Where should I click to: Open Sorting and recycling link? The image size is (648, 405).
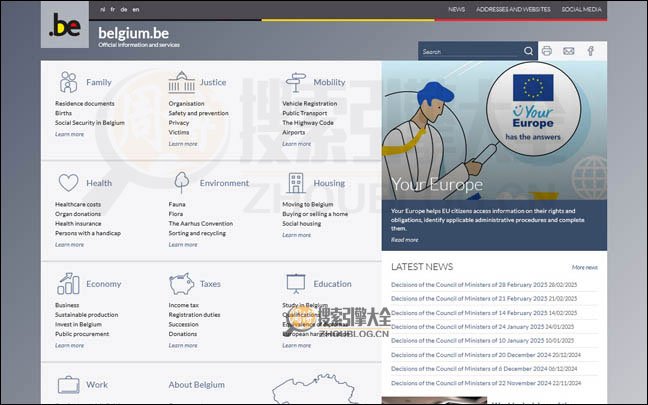pyautogui.click(x=197, y=233)
